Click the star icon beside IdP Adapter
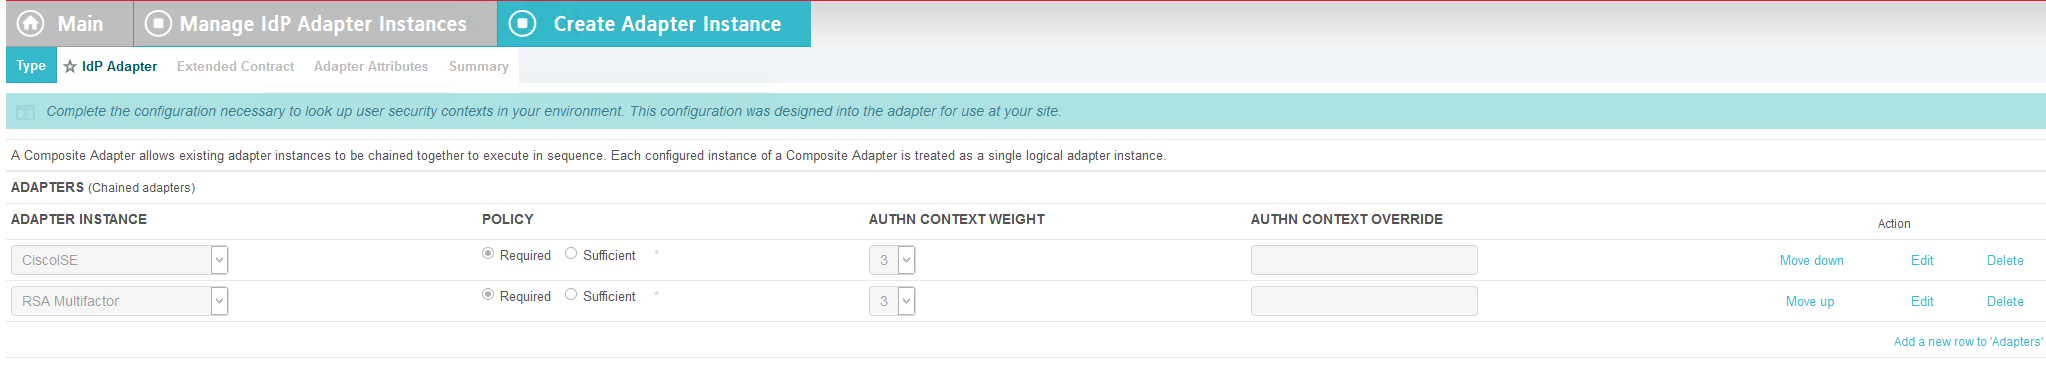Image resolution: width=2046 pixels, height=366 pixels. (70, 67)
